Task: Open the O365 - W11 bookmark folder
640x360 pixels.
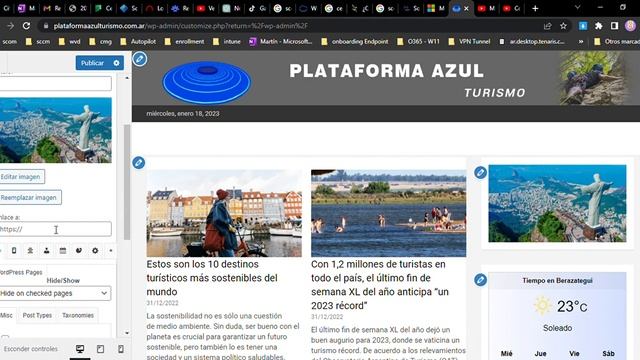Action: click(418, 41)
